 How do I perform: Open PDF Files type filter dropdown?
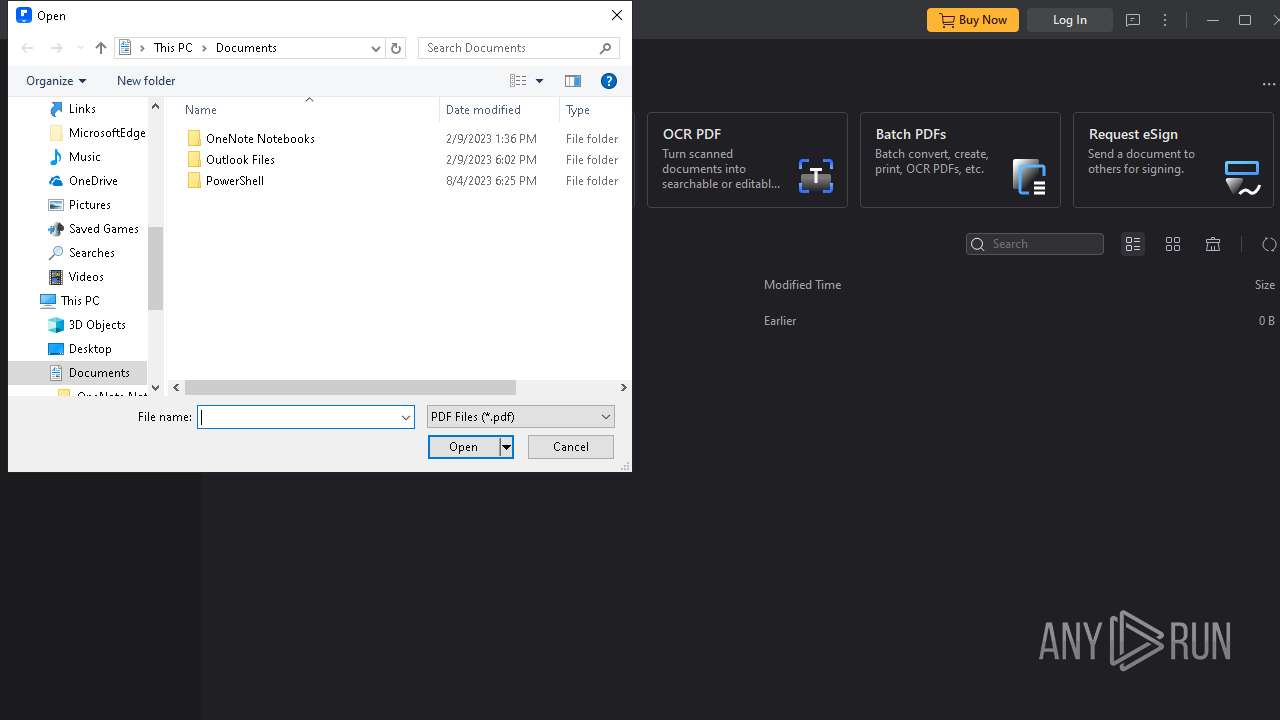tap(521, 417)
